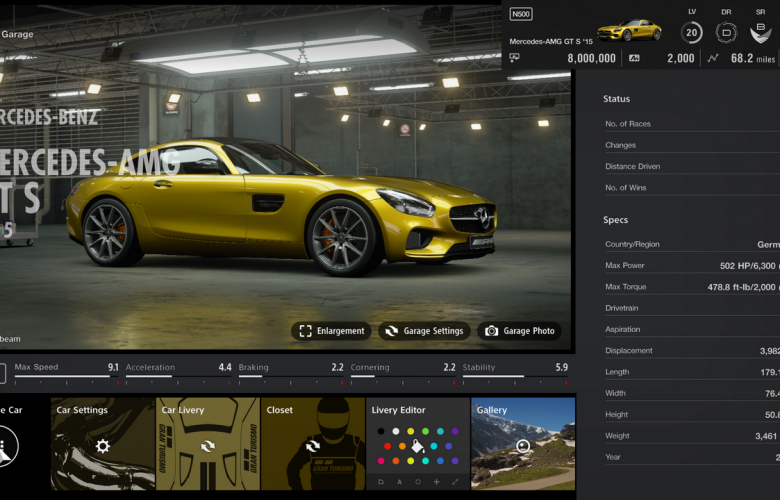Select the Car Livery tile

coord(208,443)
